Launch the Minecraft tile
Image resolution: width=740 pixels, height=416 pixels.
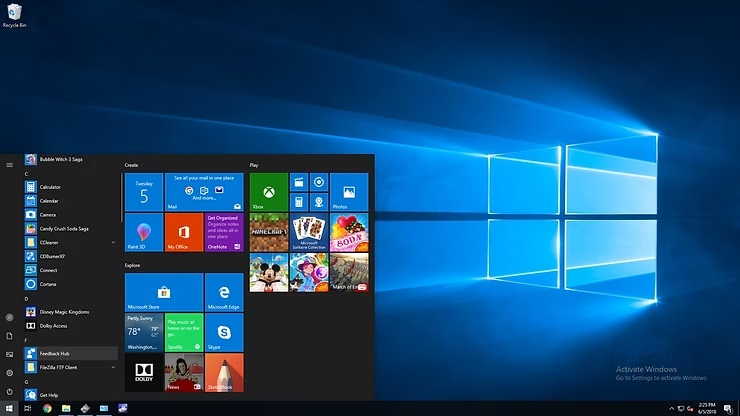269,232
